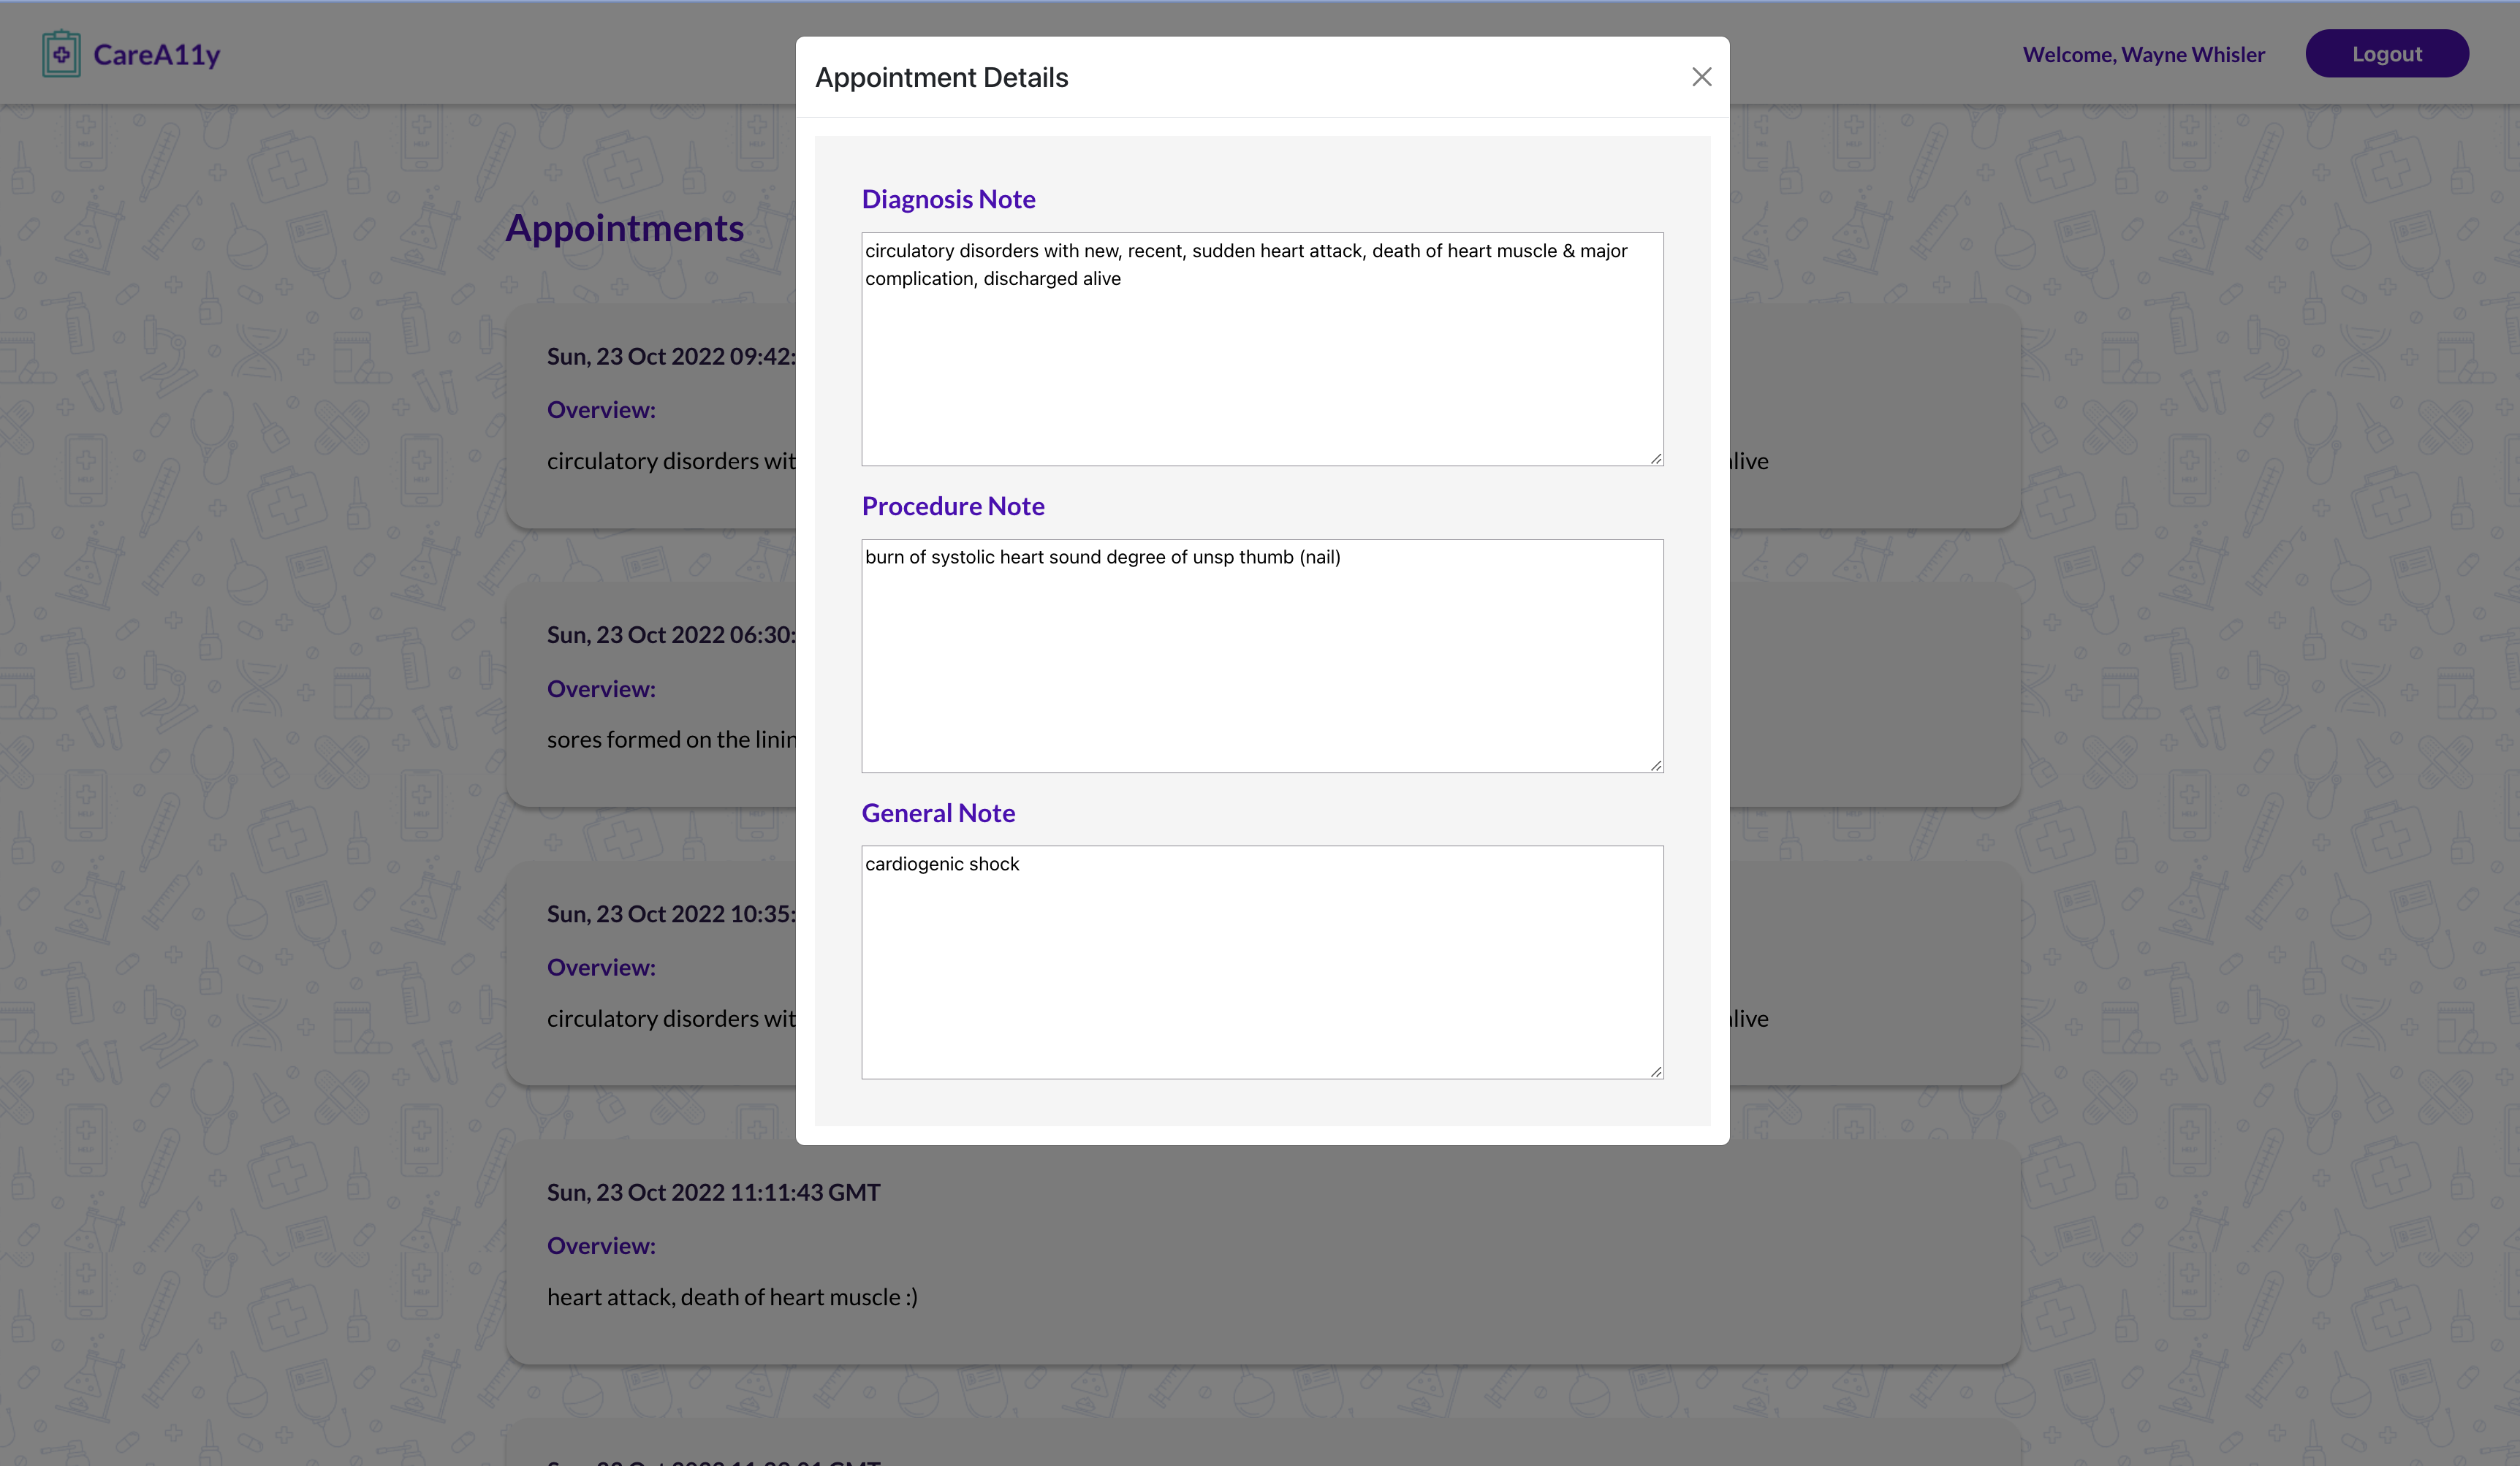
Task: Focus the Procedure Note text area
Action: 1261,655
